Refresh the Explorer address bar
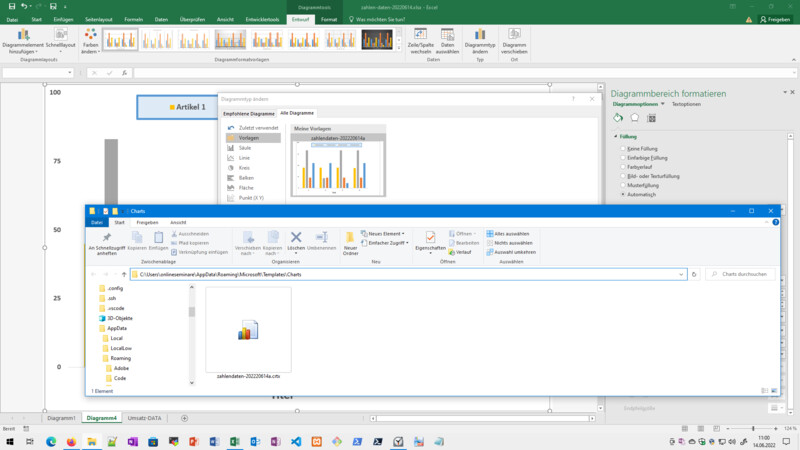Image resolution: width=800 pixels, height=450 pixels. click(x=694, y=274)
